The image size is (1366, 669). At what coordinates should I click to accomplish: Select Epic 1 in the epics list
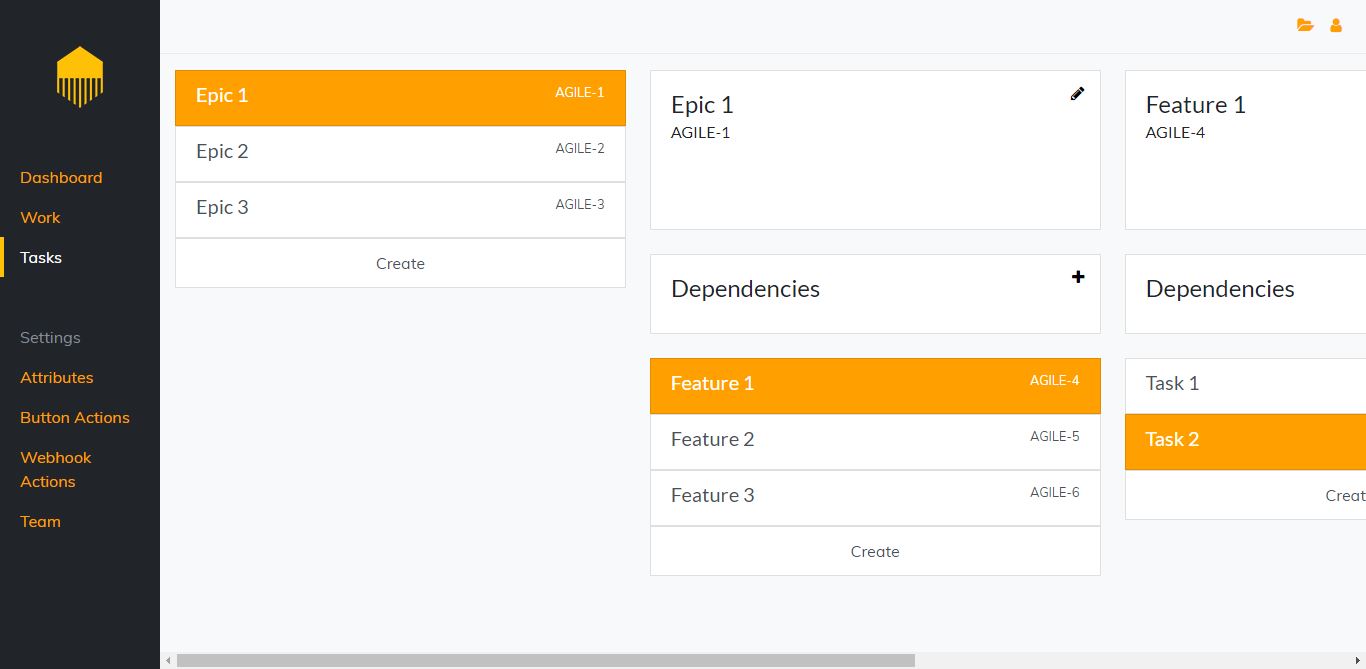[x=400, y=98]
